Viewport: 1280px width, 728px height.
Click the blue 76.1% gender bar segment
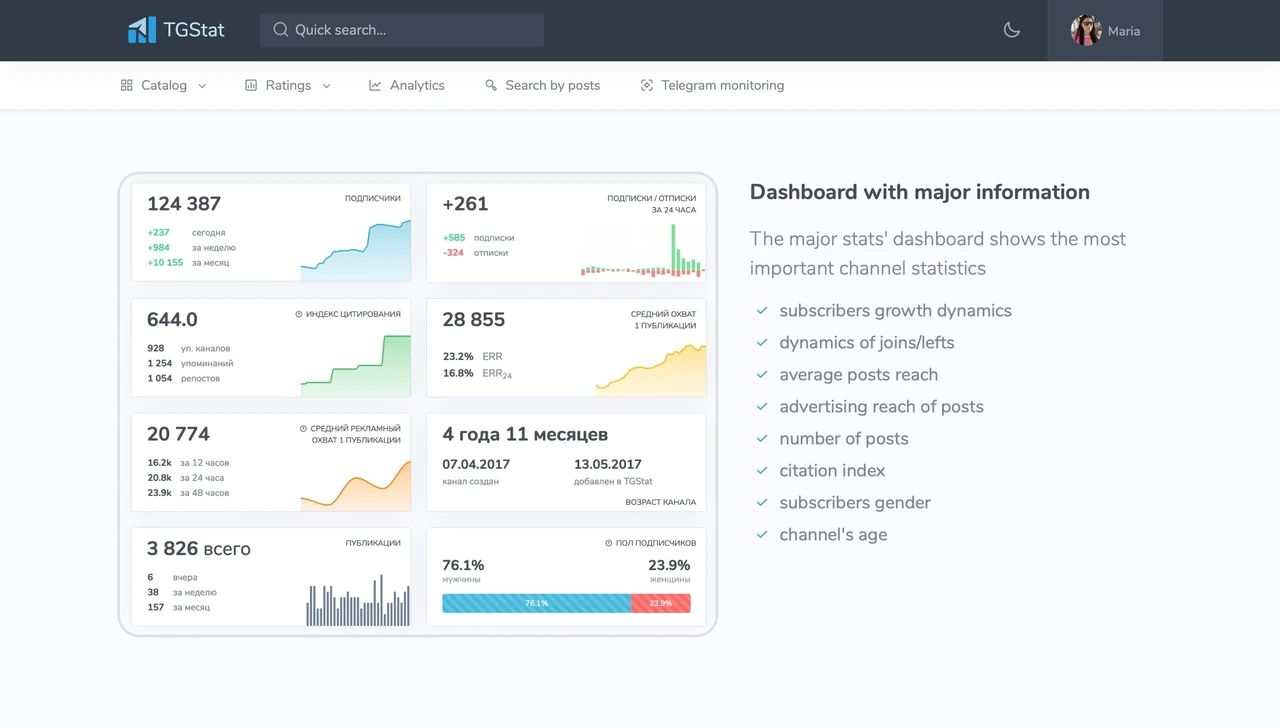coord(537,603)
